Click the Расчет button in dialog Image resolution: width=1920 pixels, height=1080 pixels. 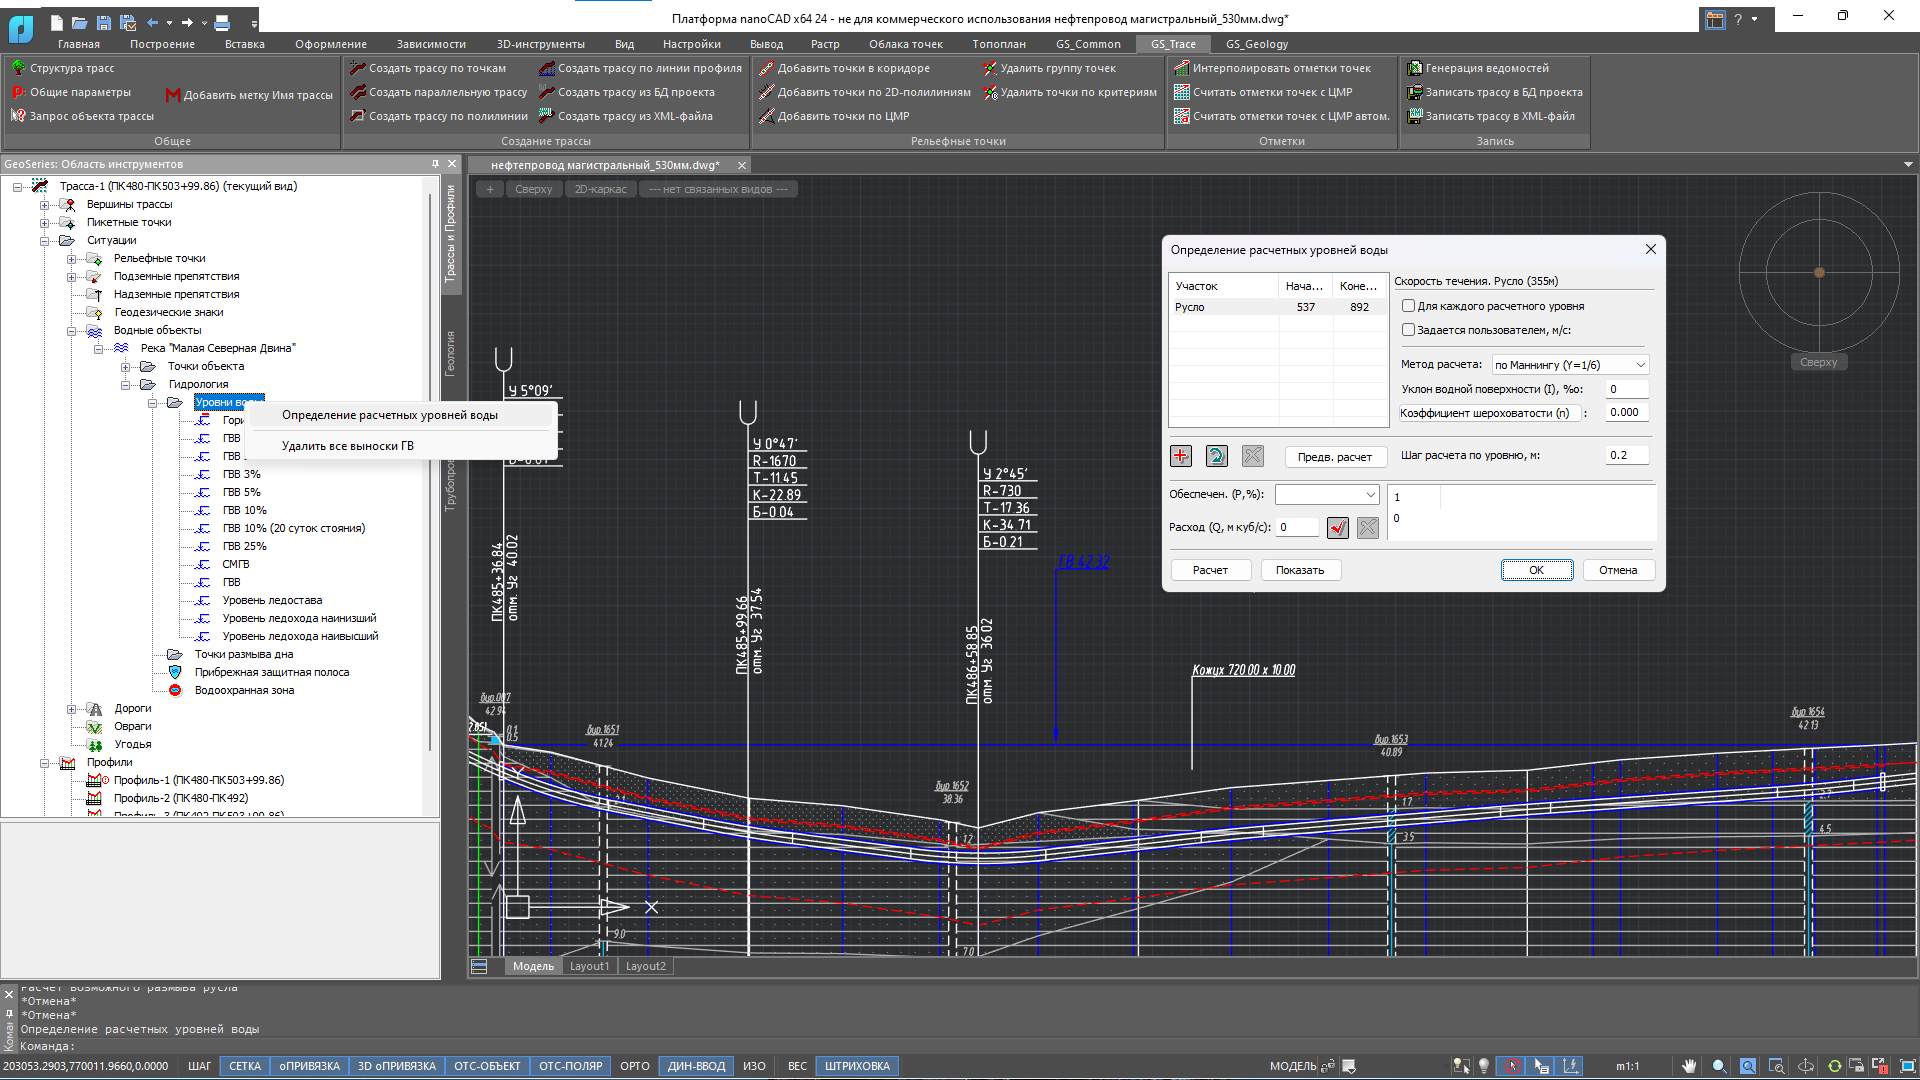pyautogui.click(x=1210, y=570)
